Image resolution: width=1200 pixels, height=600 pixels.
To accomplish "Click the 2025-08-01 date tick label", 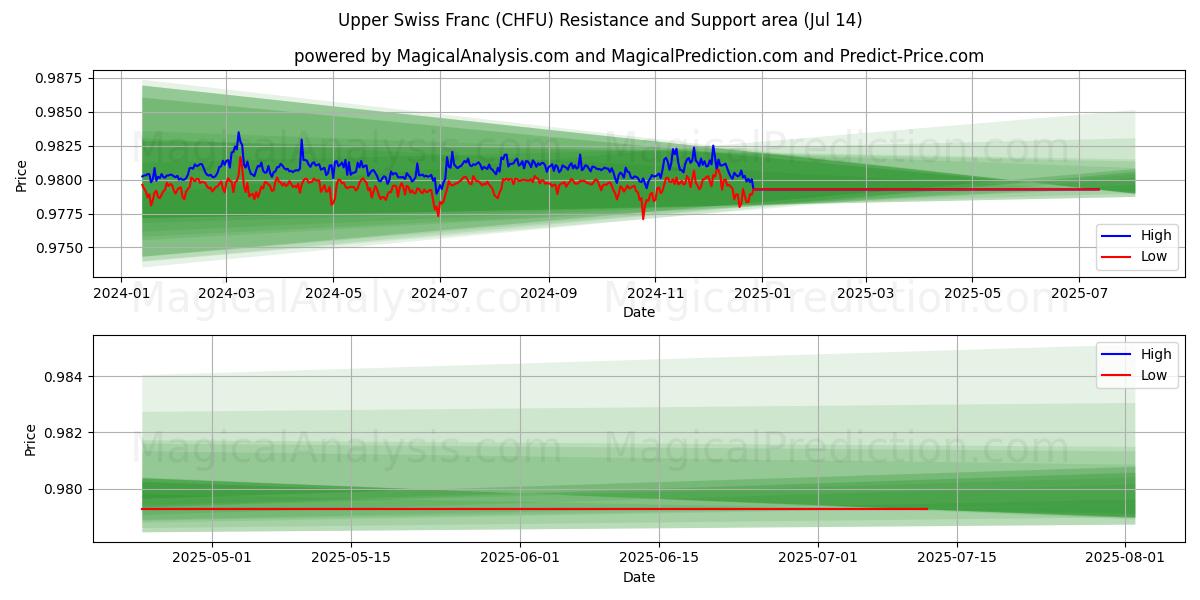I will tap(1126, 559).
